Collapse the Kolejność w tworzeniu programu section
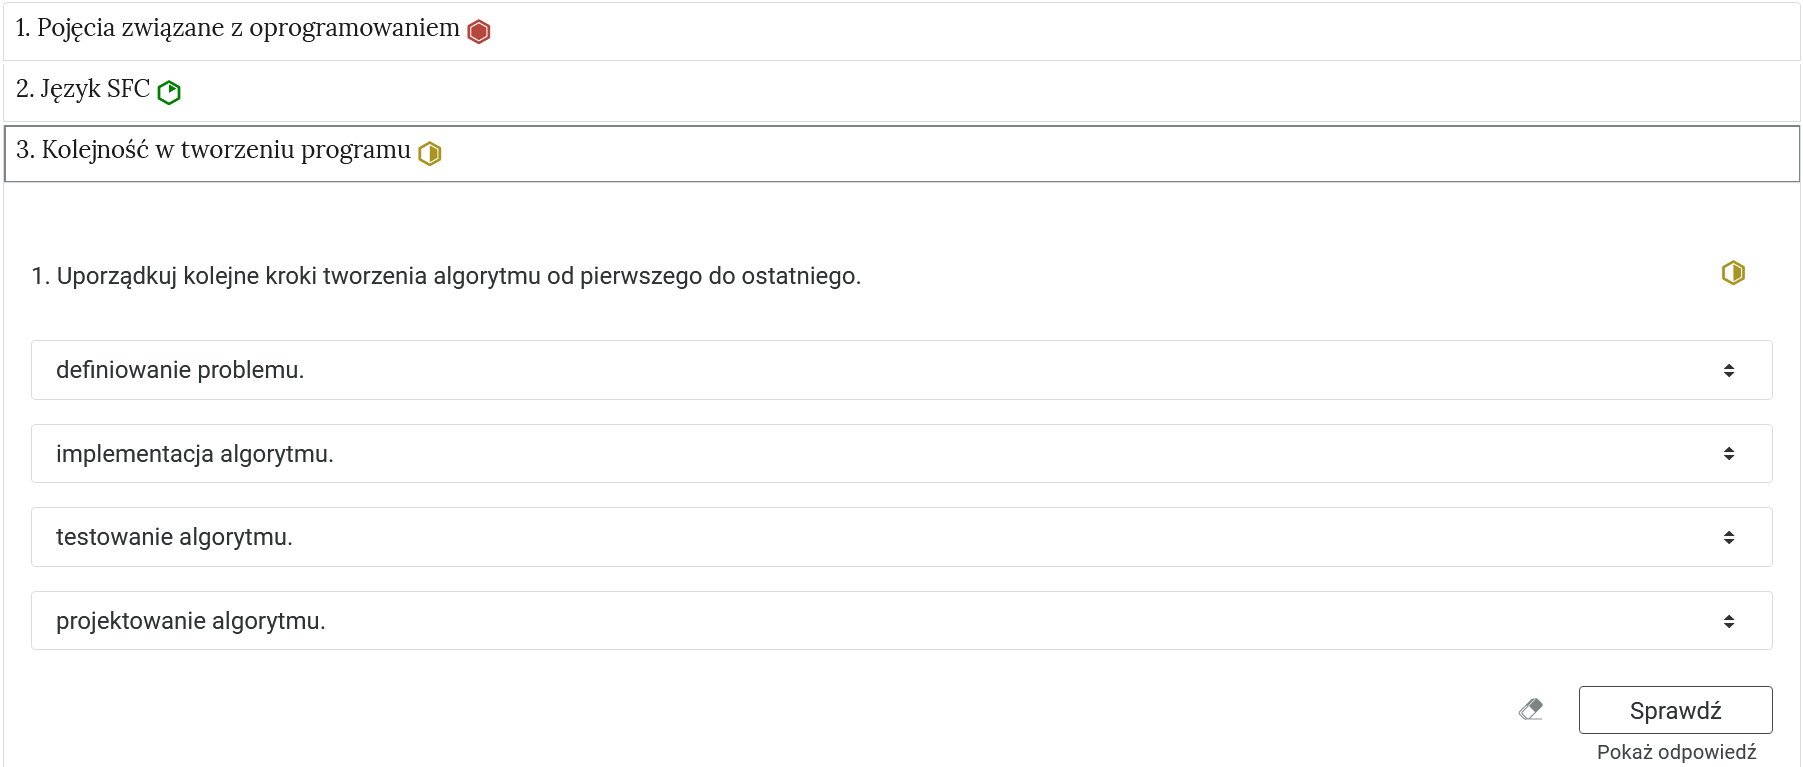The width and height of the screenshot is (1803, 767). pyautogui.click(x=213, y=151)
